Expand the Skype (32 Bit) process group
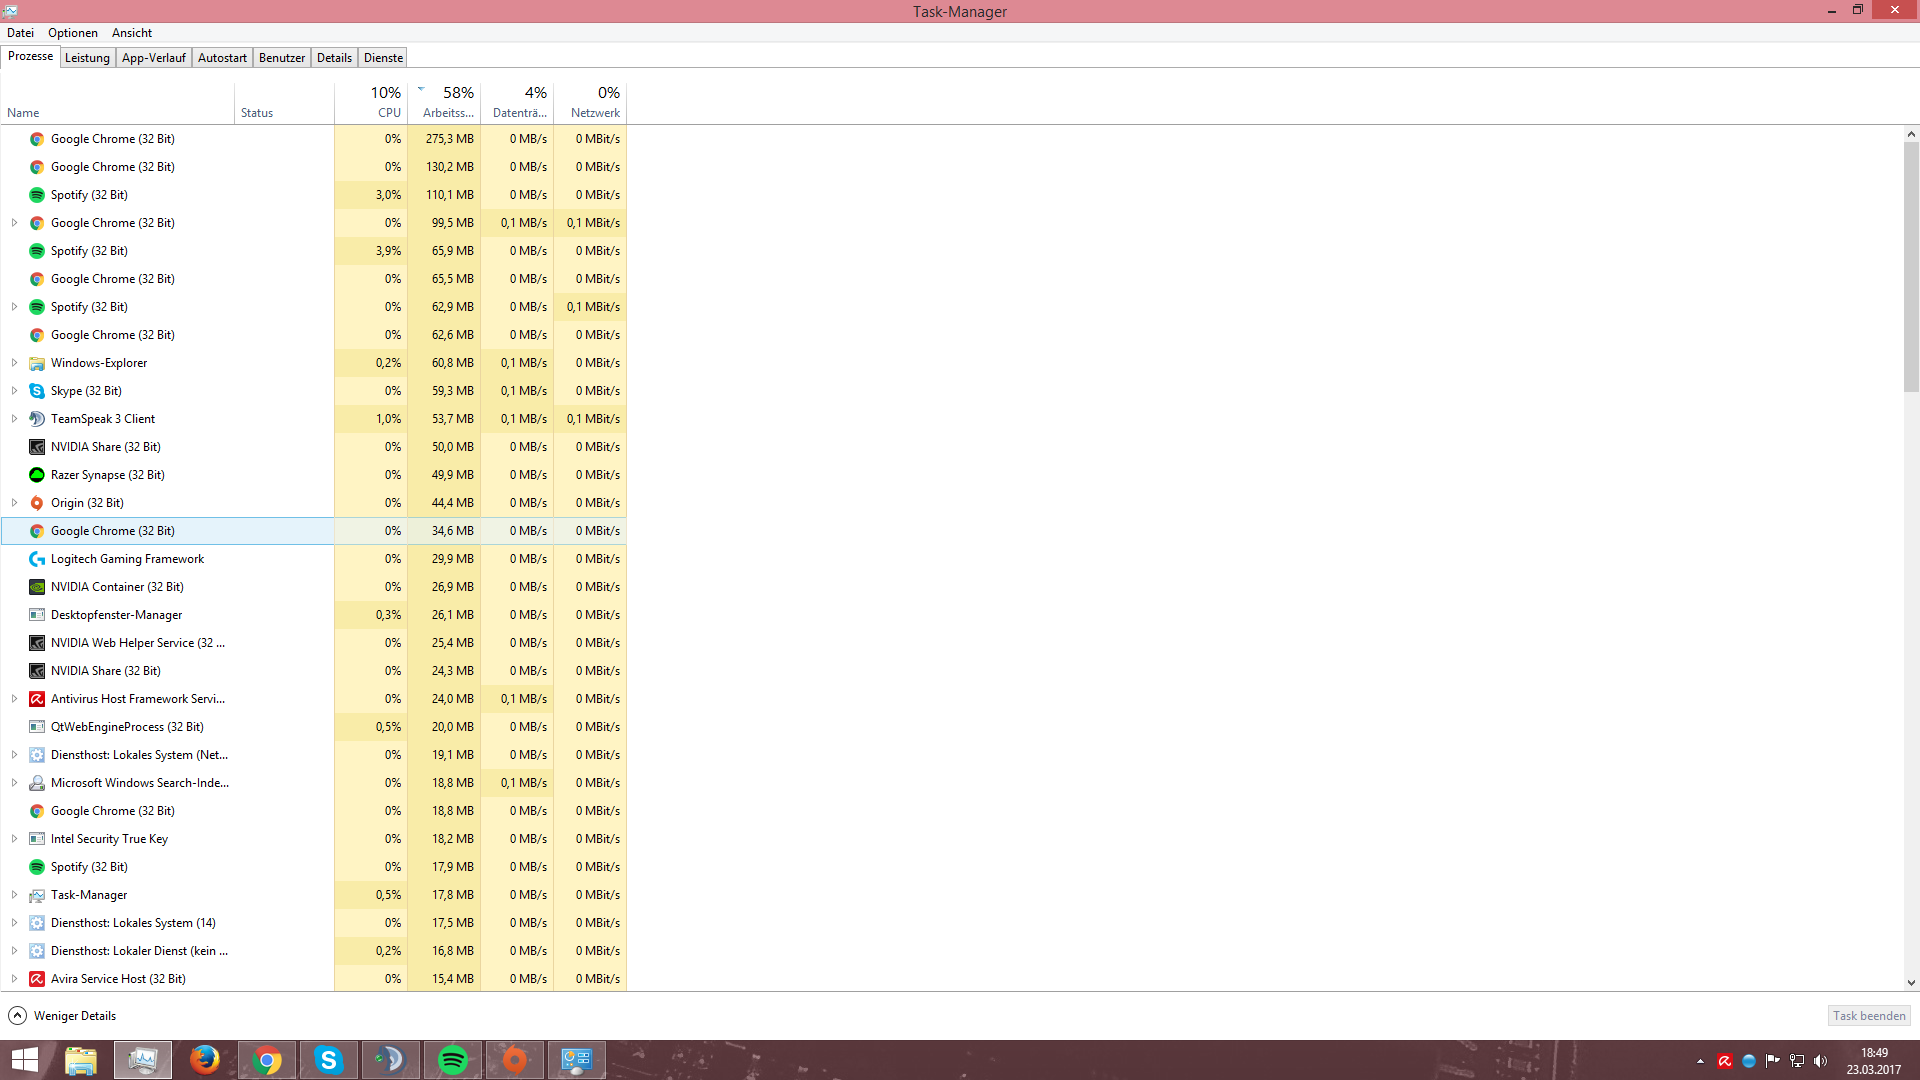Image resolution: width=1920 pixels, height=1080 pixels. [14, 391]
